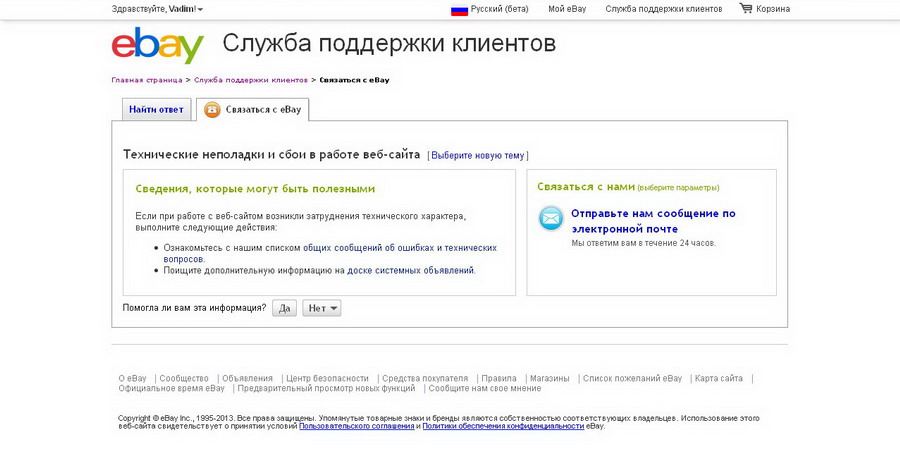Select 'Русский (бета)' language option

coord(499,9)
